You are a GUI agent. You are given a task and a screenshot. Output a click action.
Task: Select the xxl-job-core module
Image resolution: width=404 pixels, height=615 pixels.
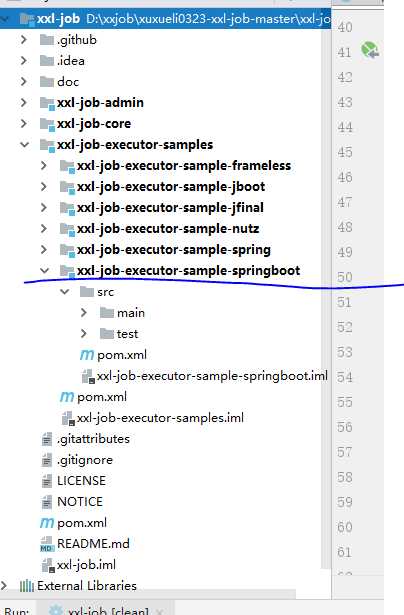(94, 124)
